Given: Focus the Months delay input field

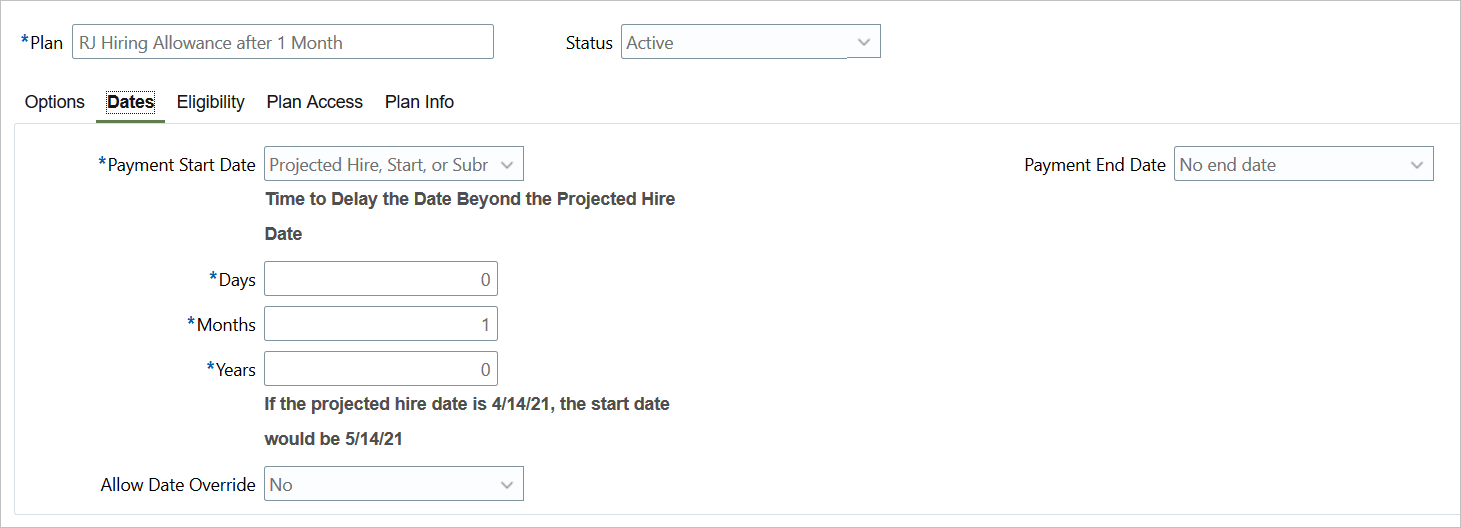Looking at the screenshot, I should pos(381,324).
